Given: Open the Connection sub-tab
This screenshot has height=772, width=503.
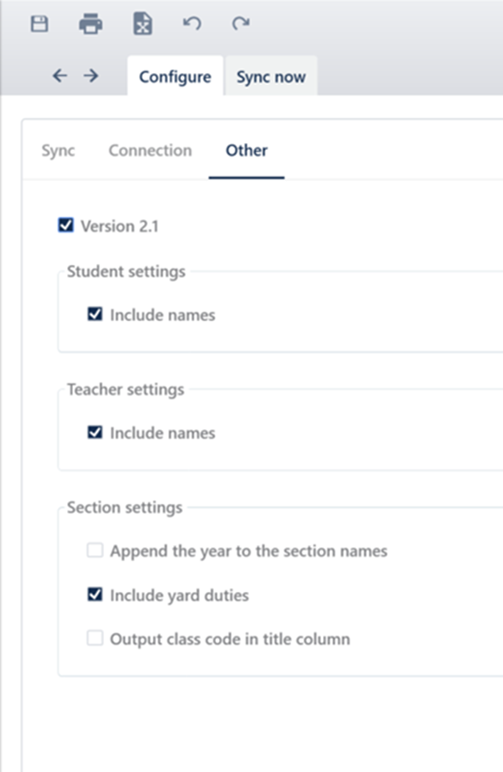Looking at the screenshot, I should pyautogui.click(x=150, y=150).
